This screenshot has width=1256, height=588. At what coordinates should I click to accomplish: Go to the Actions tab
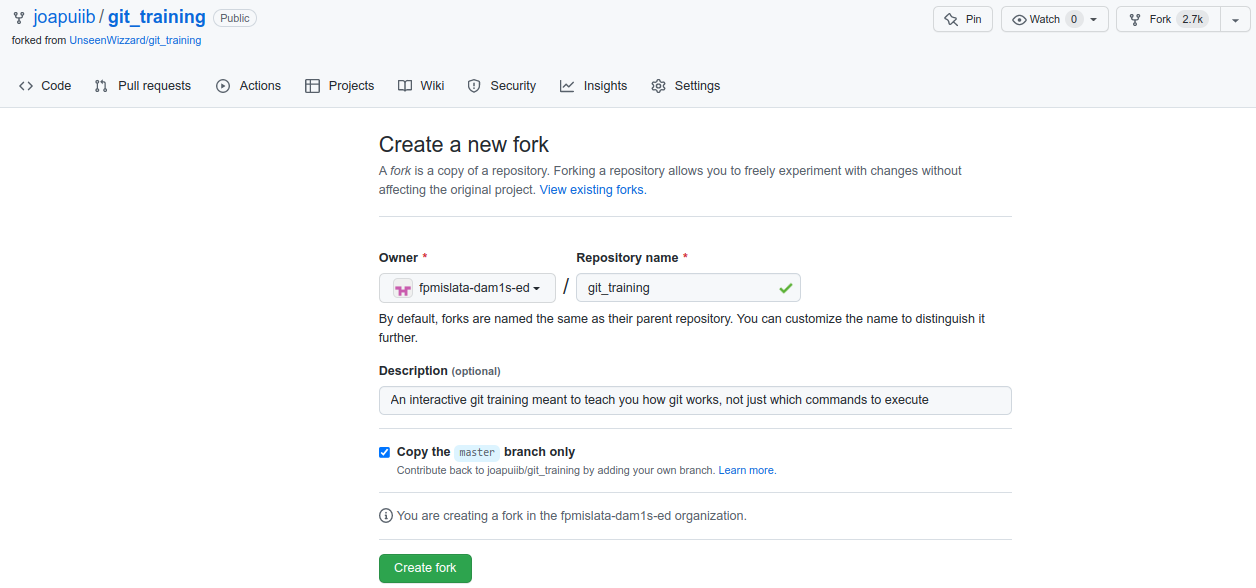(x=249, y=86)
